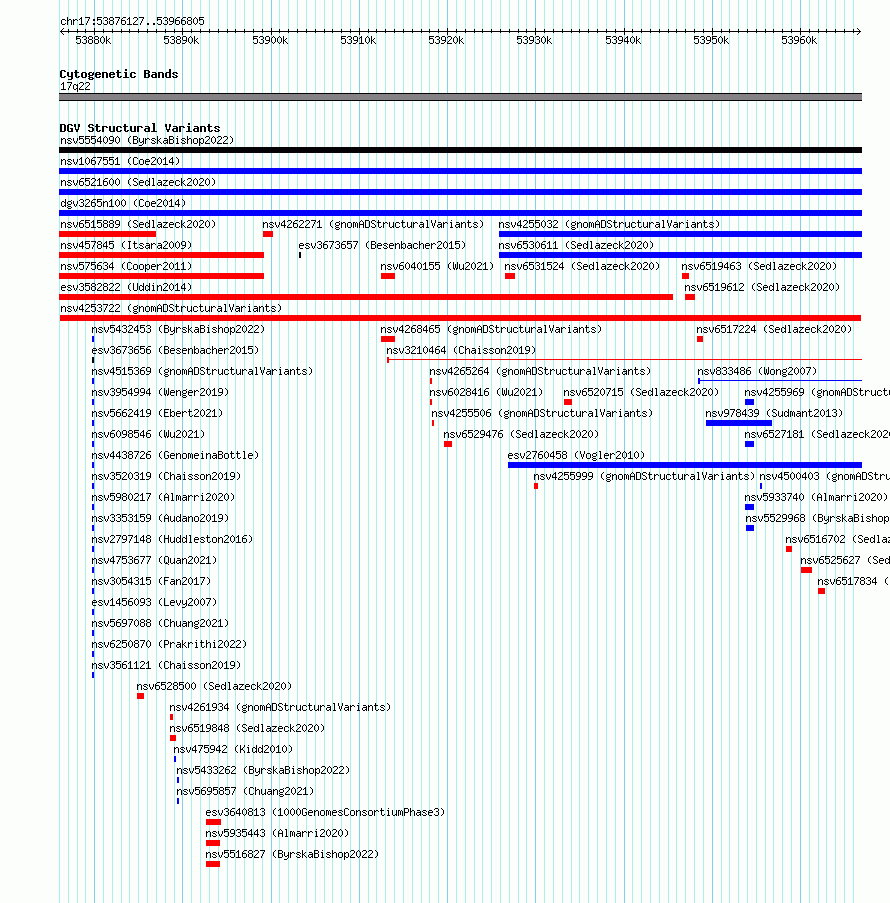Select nsv5933740 (Almarri2020) label
This screenshot has height=903, width=890.
816,498
